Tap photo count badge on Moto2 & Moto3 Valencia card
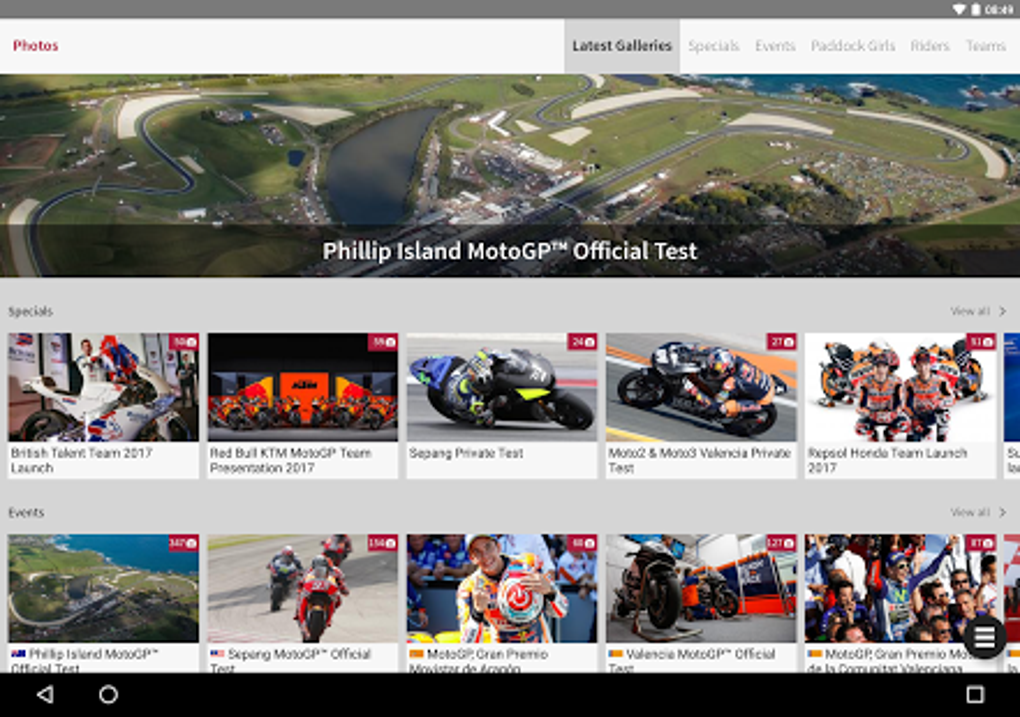 click(x=782, y=342)
